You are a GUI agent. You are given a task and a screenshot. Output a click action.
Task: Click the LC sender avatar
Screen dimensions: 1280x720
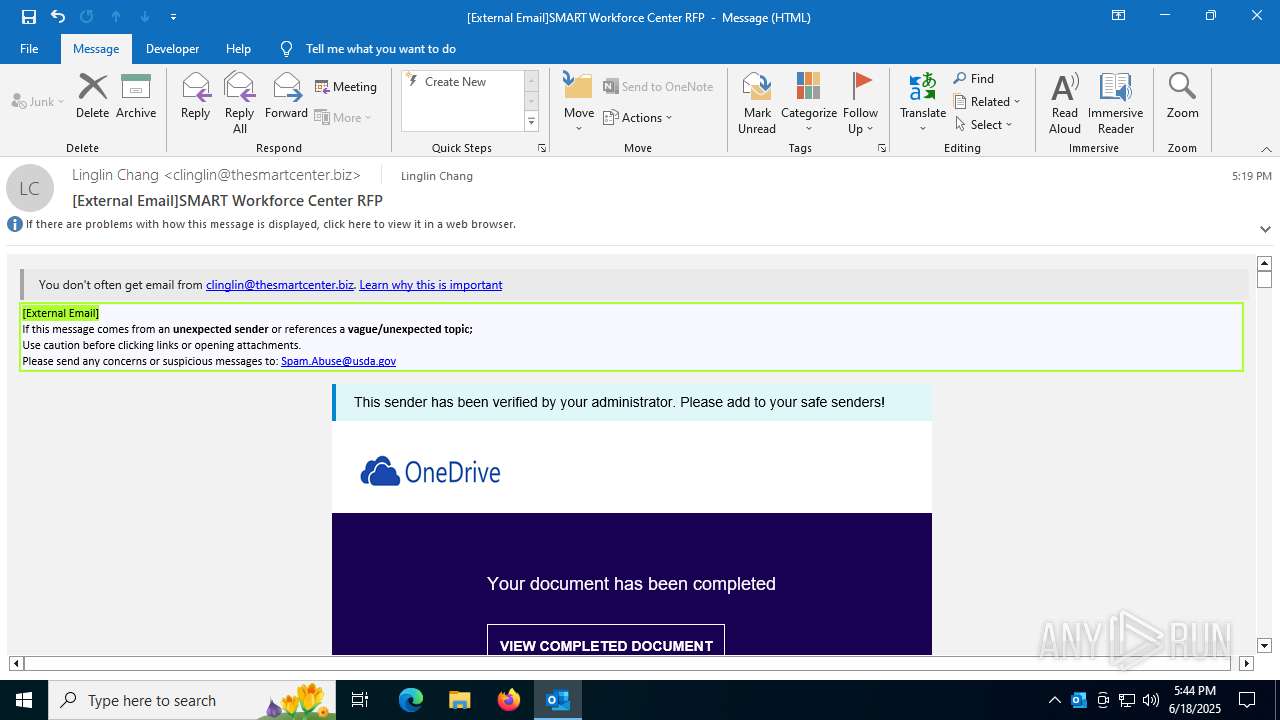click(30, 188)
